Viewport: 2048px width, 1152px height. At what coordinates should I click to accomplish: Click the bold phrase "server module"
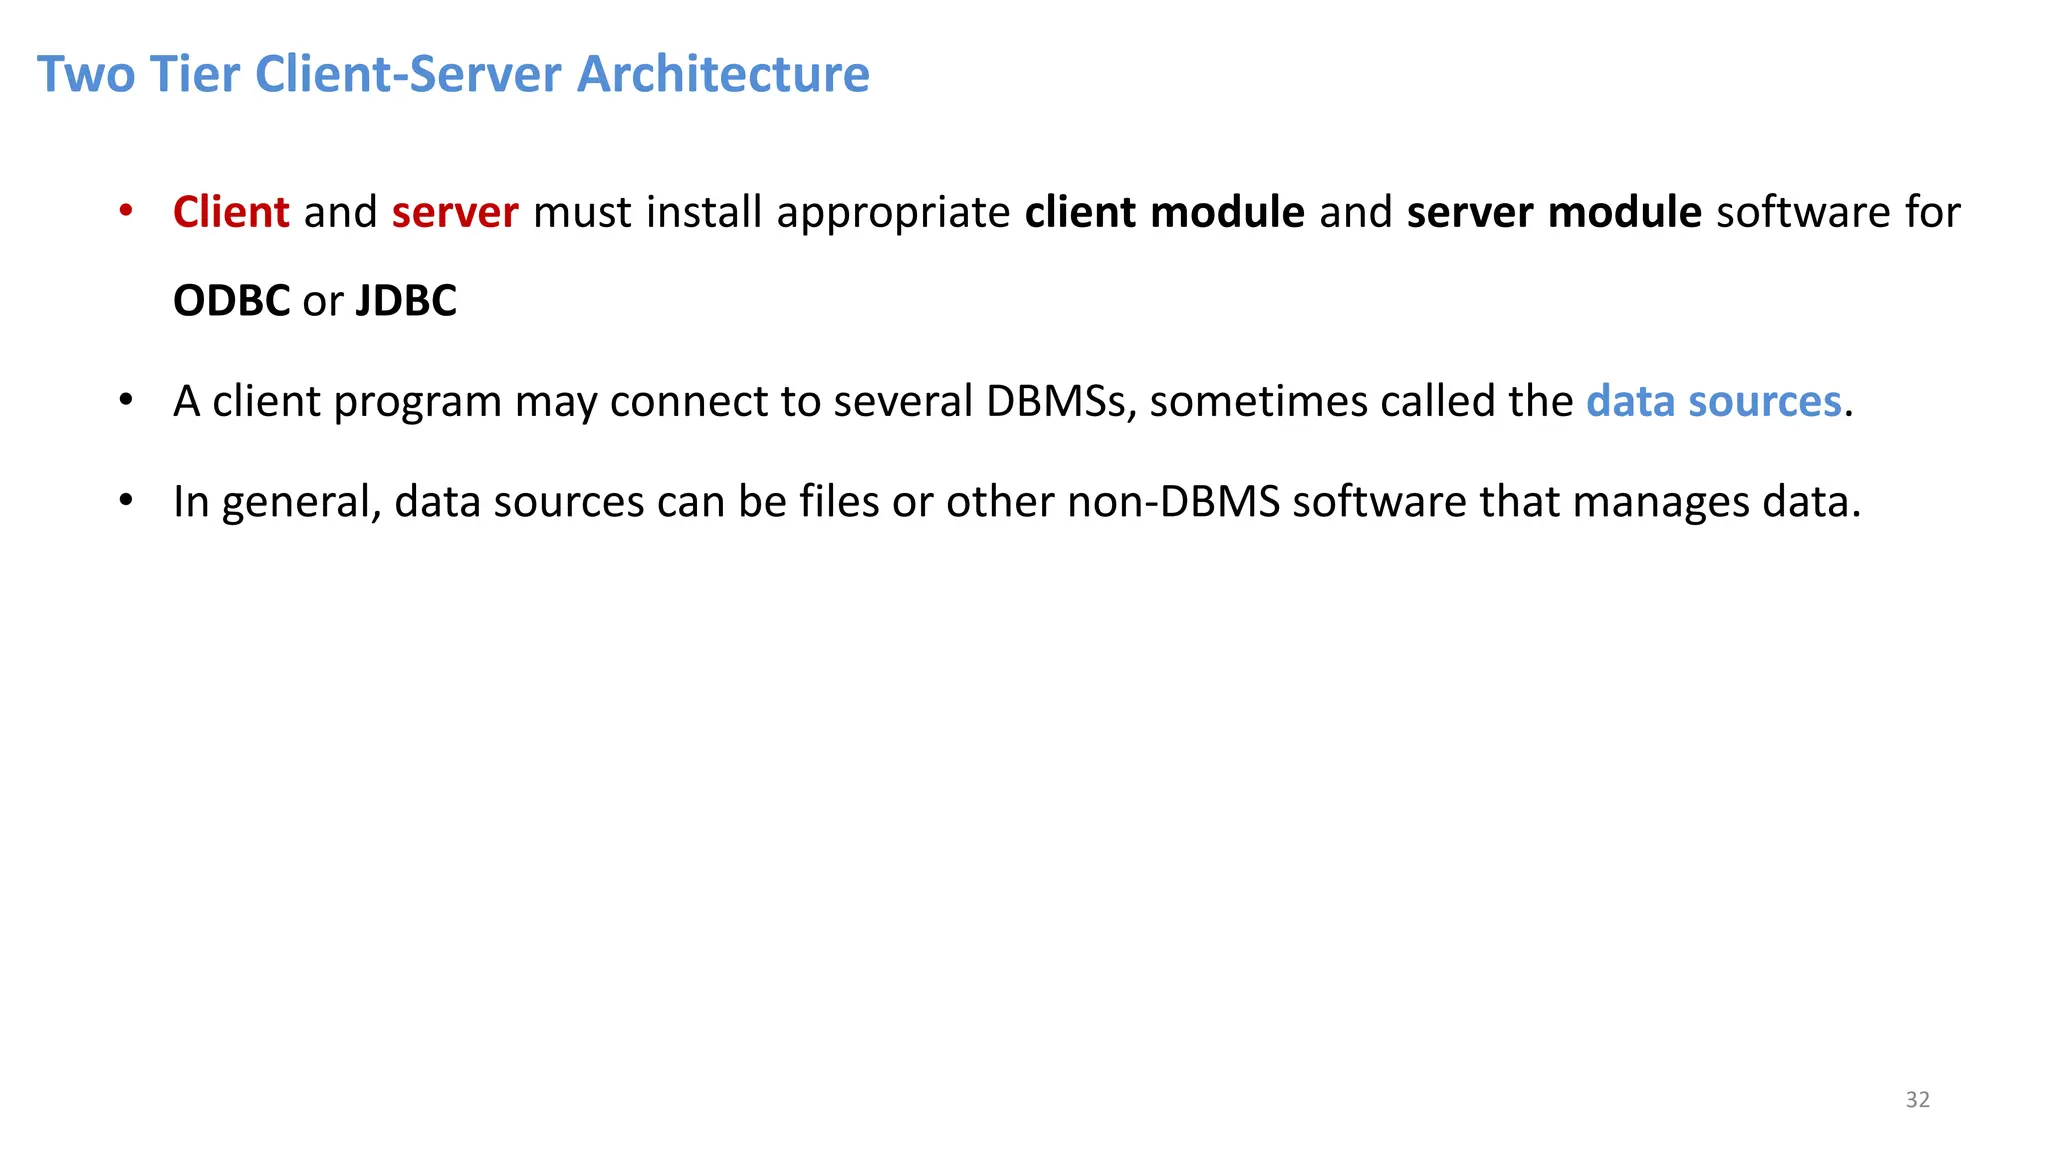click(x=1554, y=212)
